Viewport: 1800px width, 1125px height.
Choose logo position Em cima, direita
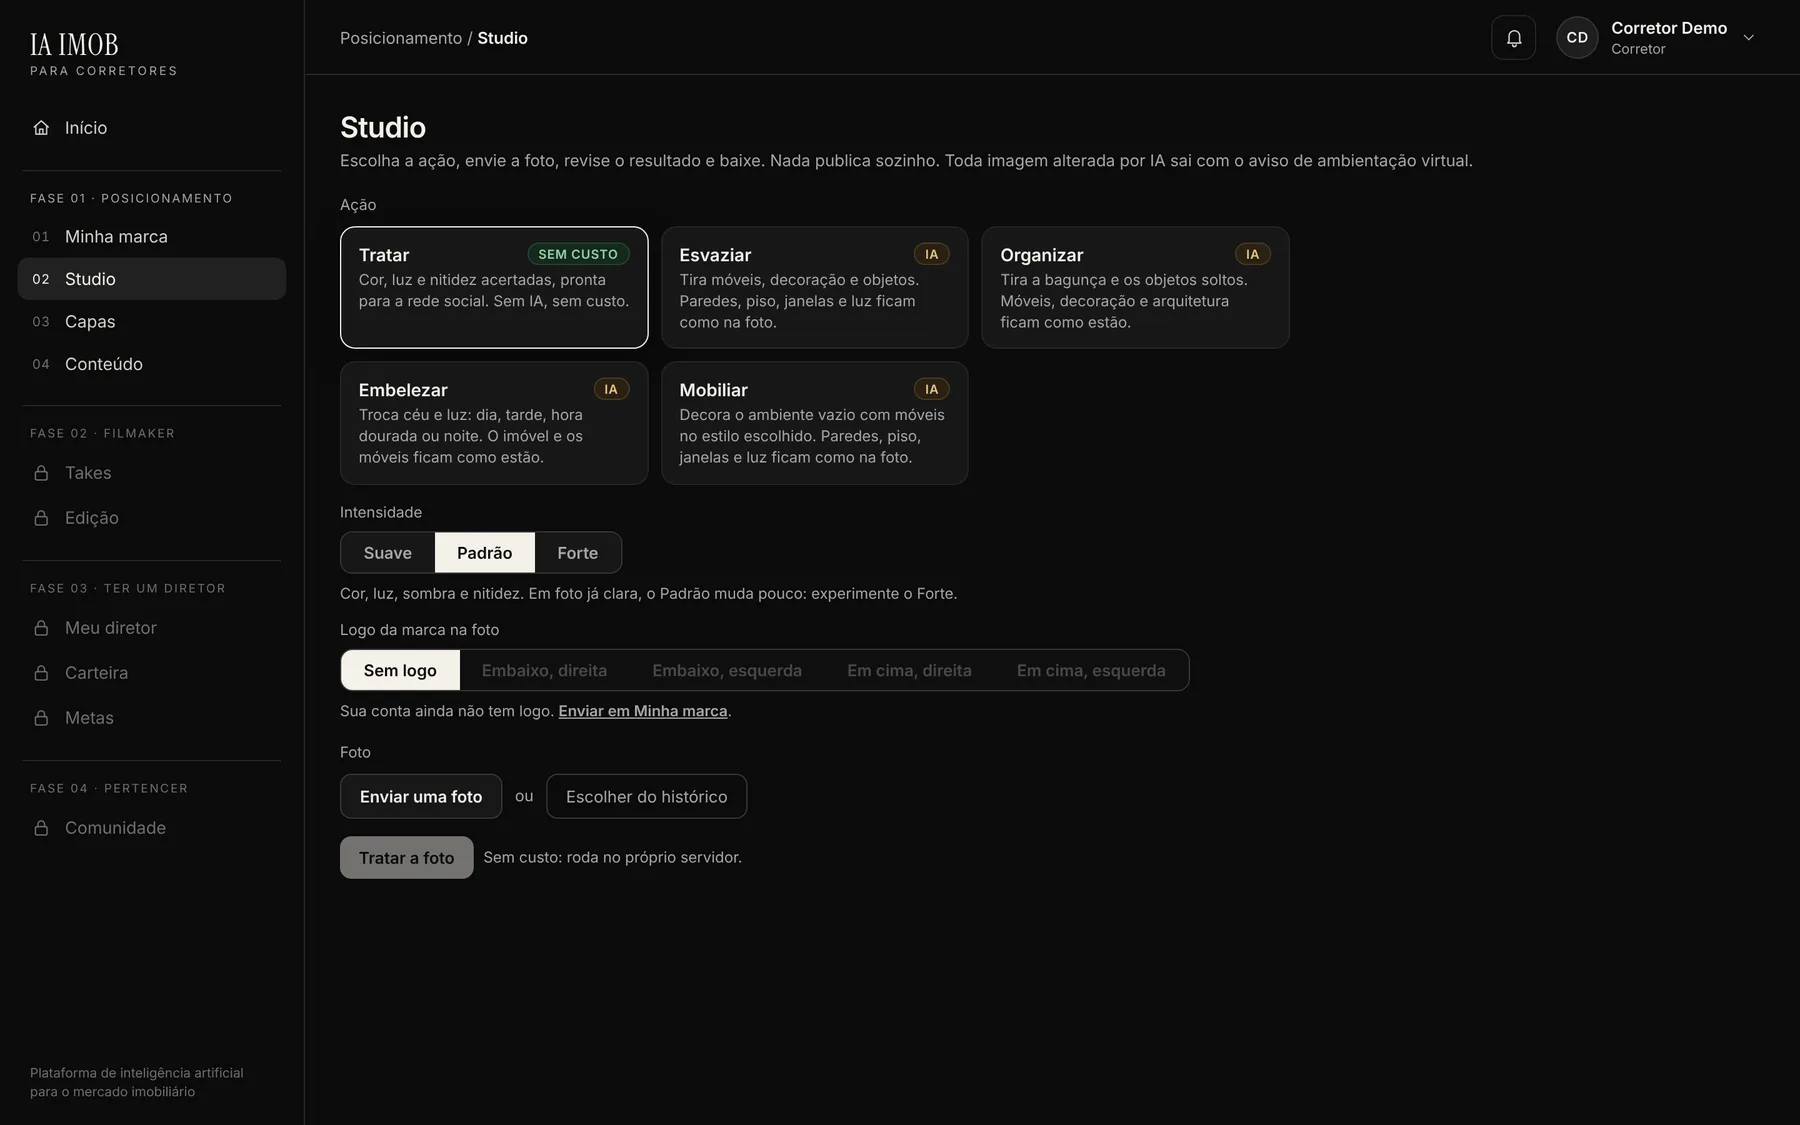[x=909, y=670]
